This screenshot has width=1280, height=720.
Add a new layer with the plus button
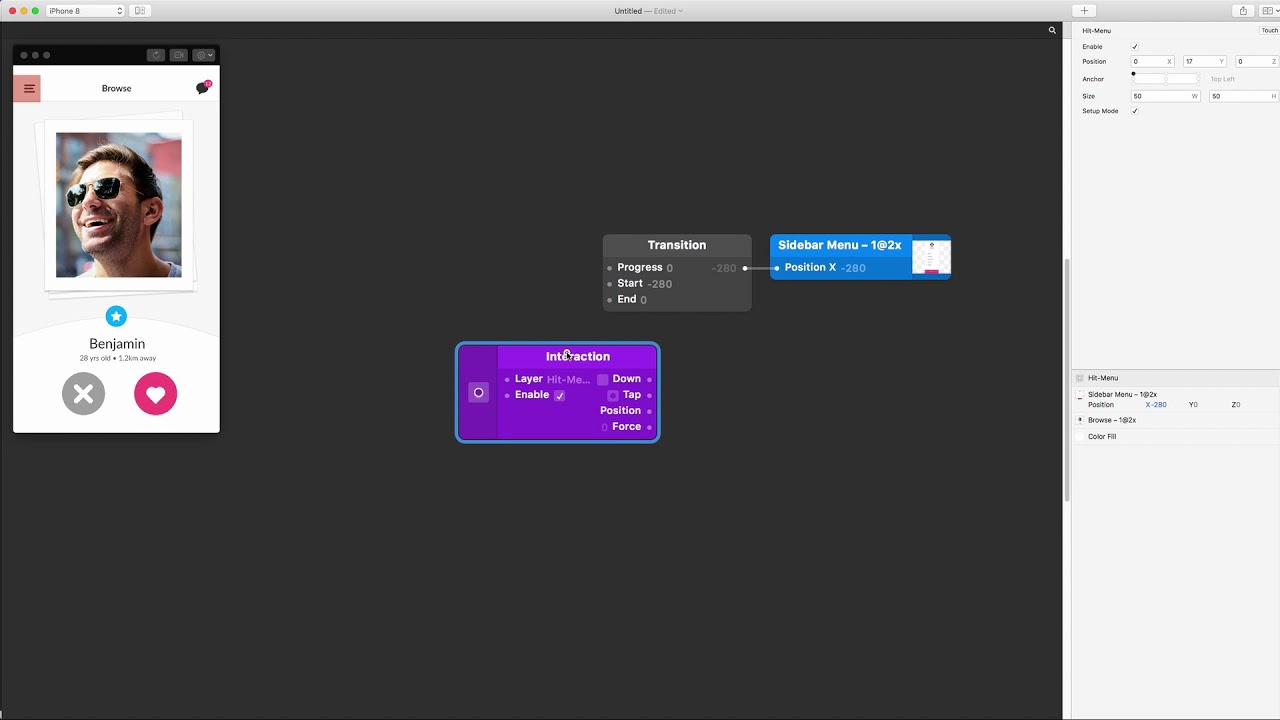pyautogui.click(x=1084, y=11)
